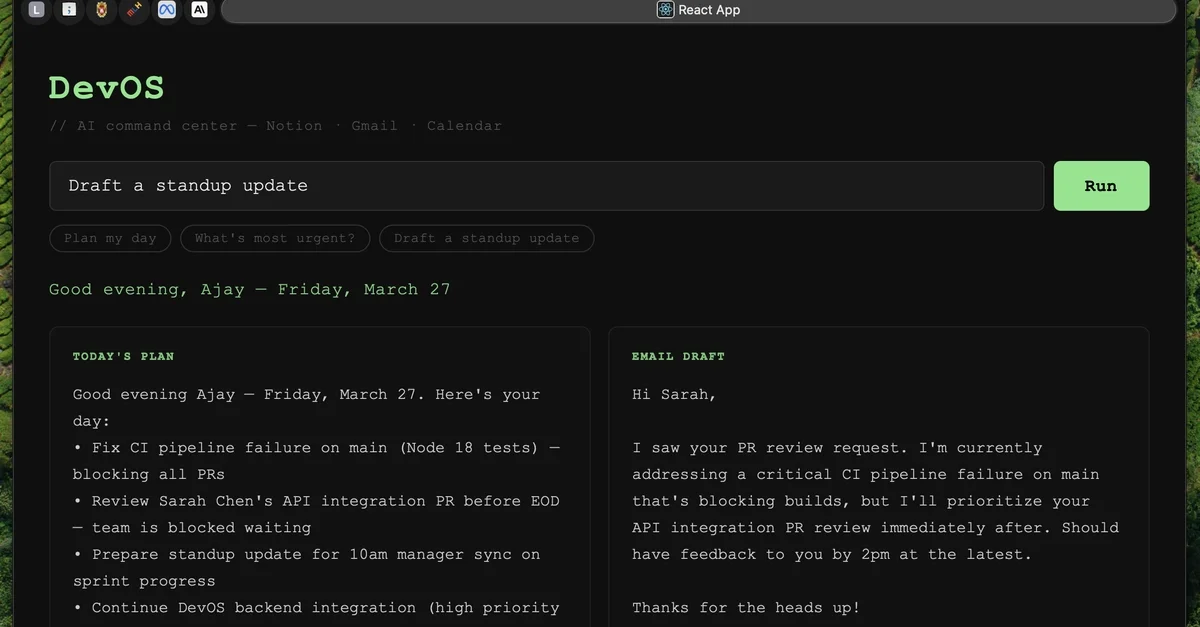Image resolution: width=1200 pixels, height=627 pixels.
Task: Click the EMAIL DRAFT card header
Action: tap(678, 356)
